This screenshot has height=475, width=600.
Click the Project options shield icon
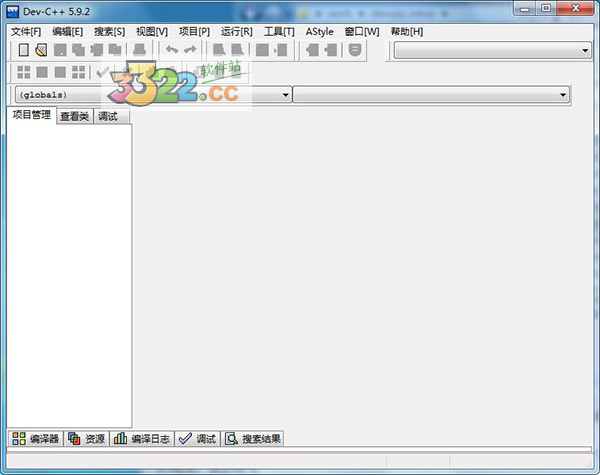click(x=355, y=50)
